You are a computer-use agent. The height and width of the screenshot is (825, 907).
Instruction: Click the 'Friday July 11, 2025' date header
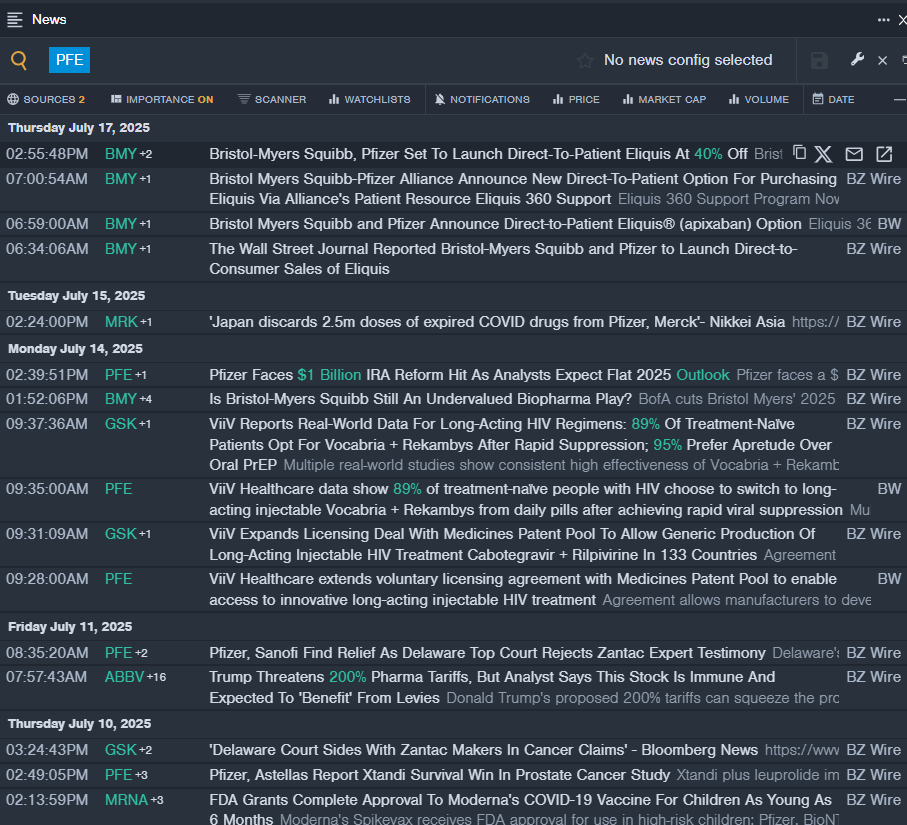click(x=70, y=627)
